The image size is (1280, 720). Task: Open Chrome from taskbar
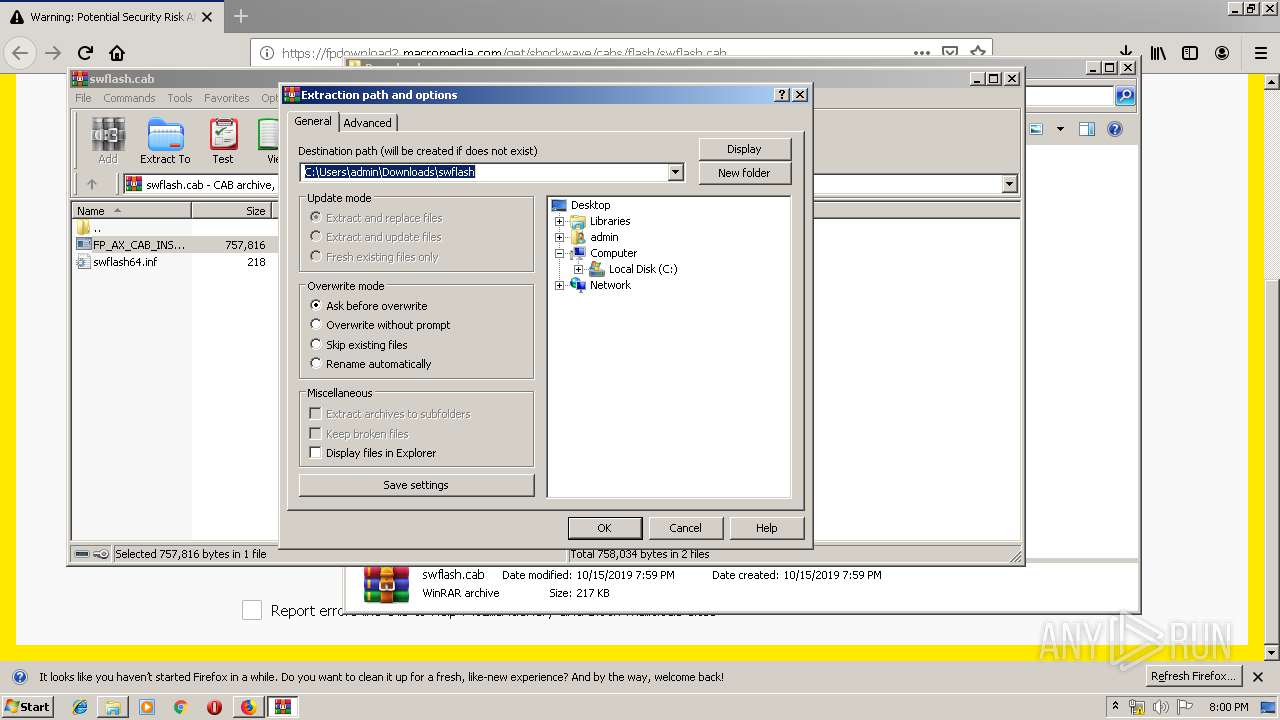point(180,707)
